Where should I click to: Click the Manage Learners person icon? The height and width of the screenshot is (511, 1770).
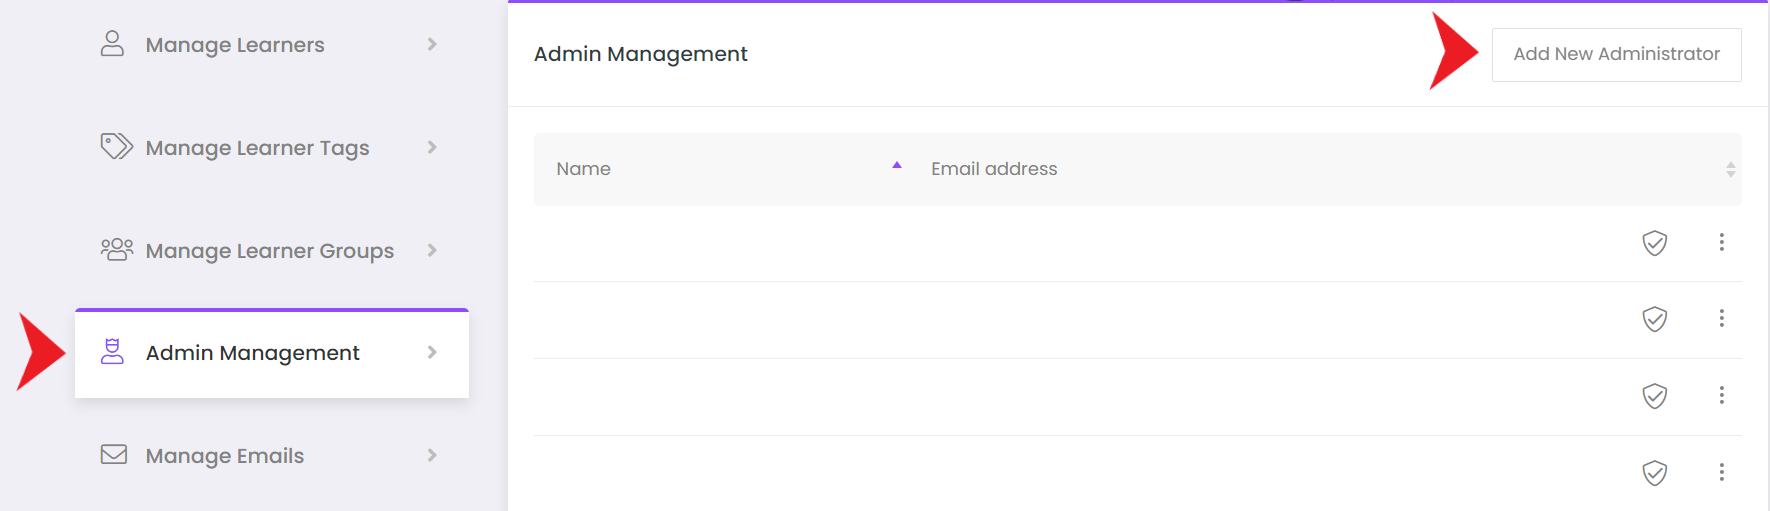[113, 44]
